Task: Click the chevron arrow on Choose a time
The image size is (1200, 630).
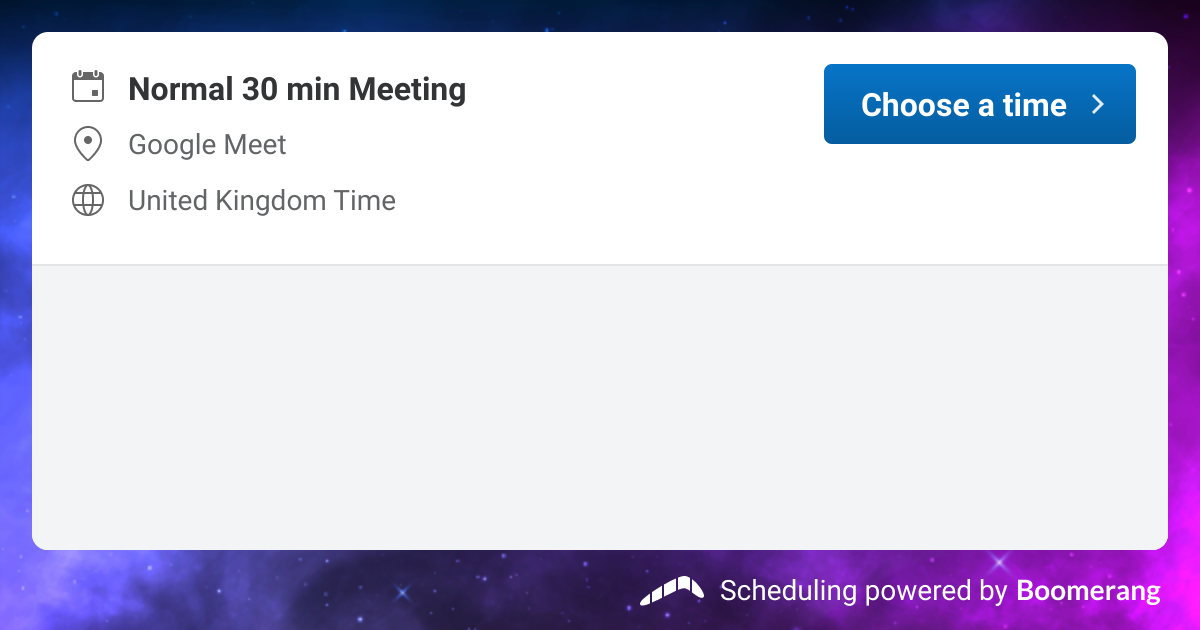Action: pos(1098,104)
